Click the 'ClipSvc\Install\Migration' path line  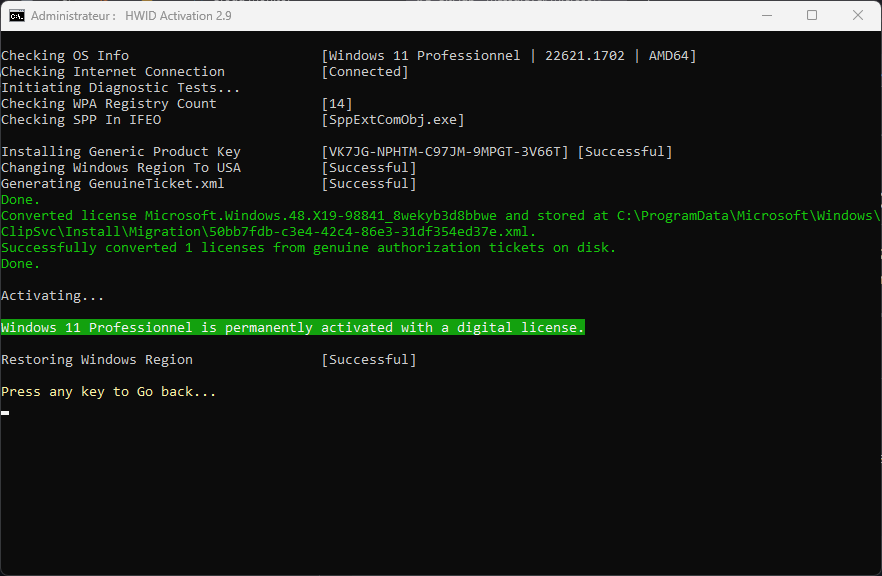[x=268, y=232]
